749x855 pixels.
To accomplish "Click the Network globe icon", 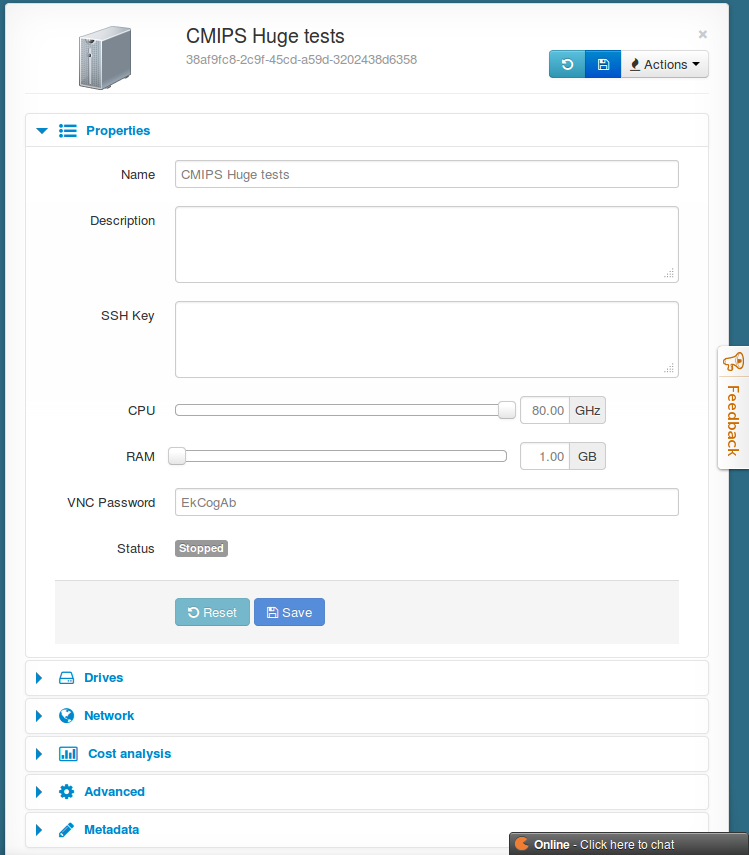I will [67, 715].
